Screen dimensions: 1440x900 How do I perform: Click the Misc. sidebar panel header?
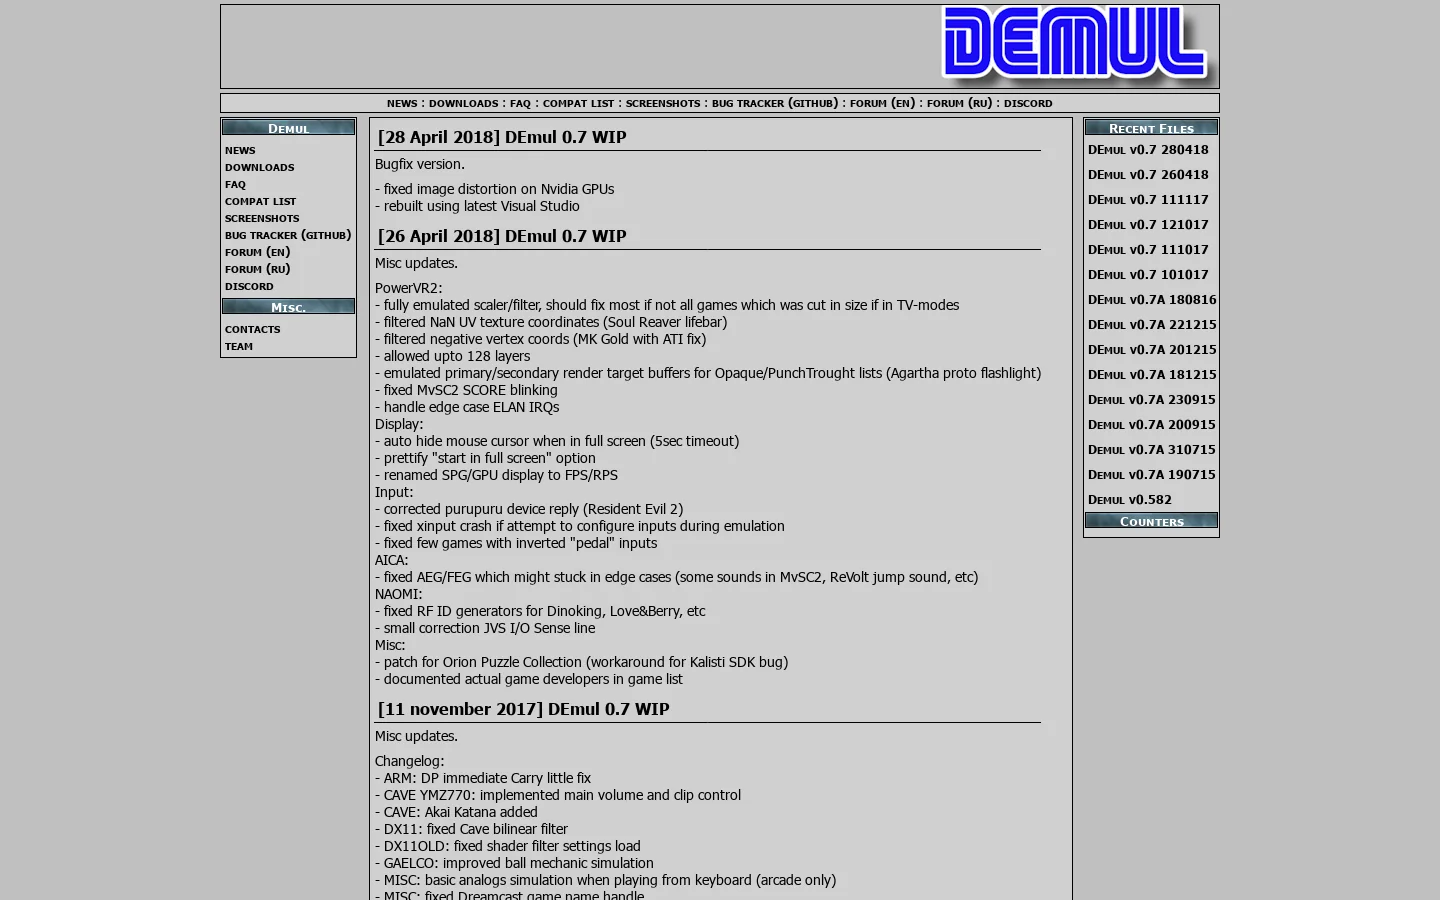click(288, 306)
